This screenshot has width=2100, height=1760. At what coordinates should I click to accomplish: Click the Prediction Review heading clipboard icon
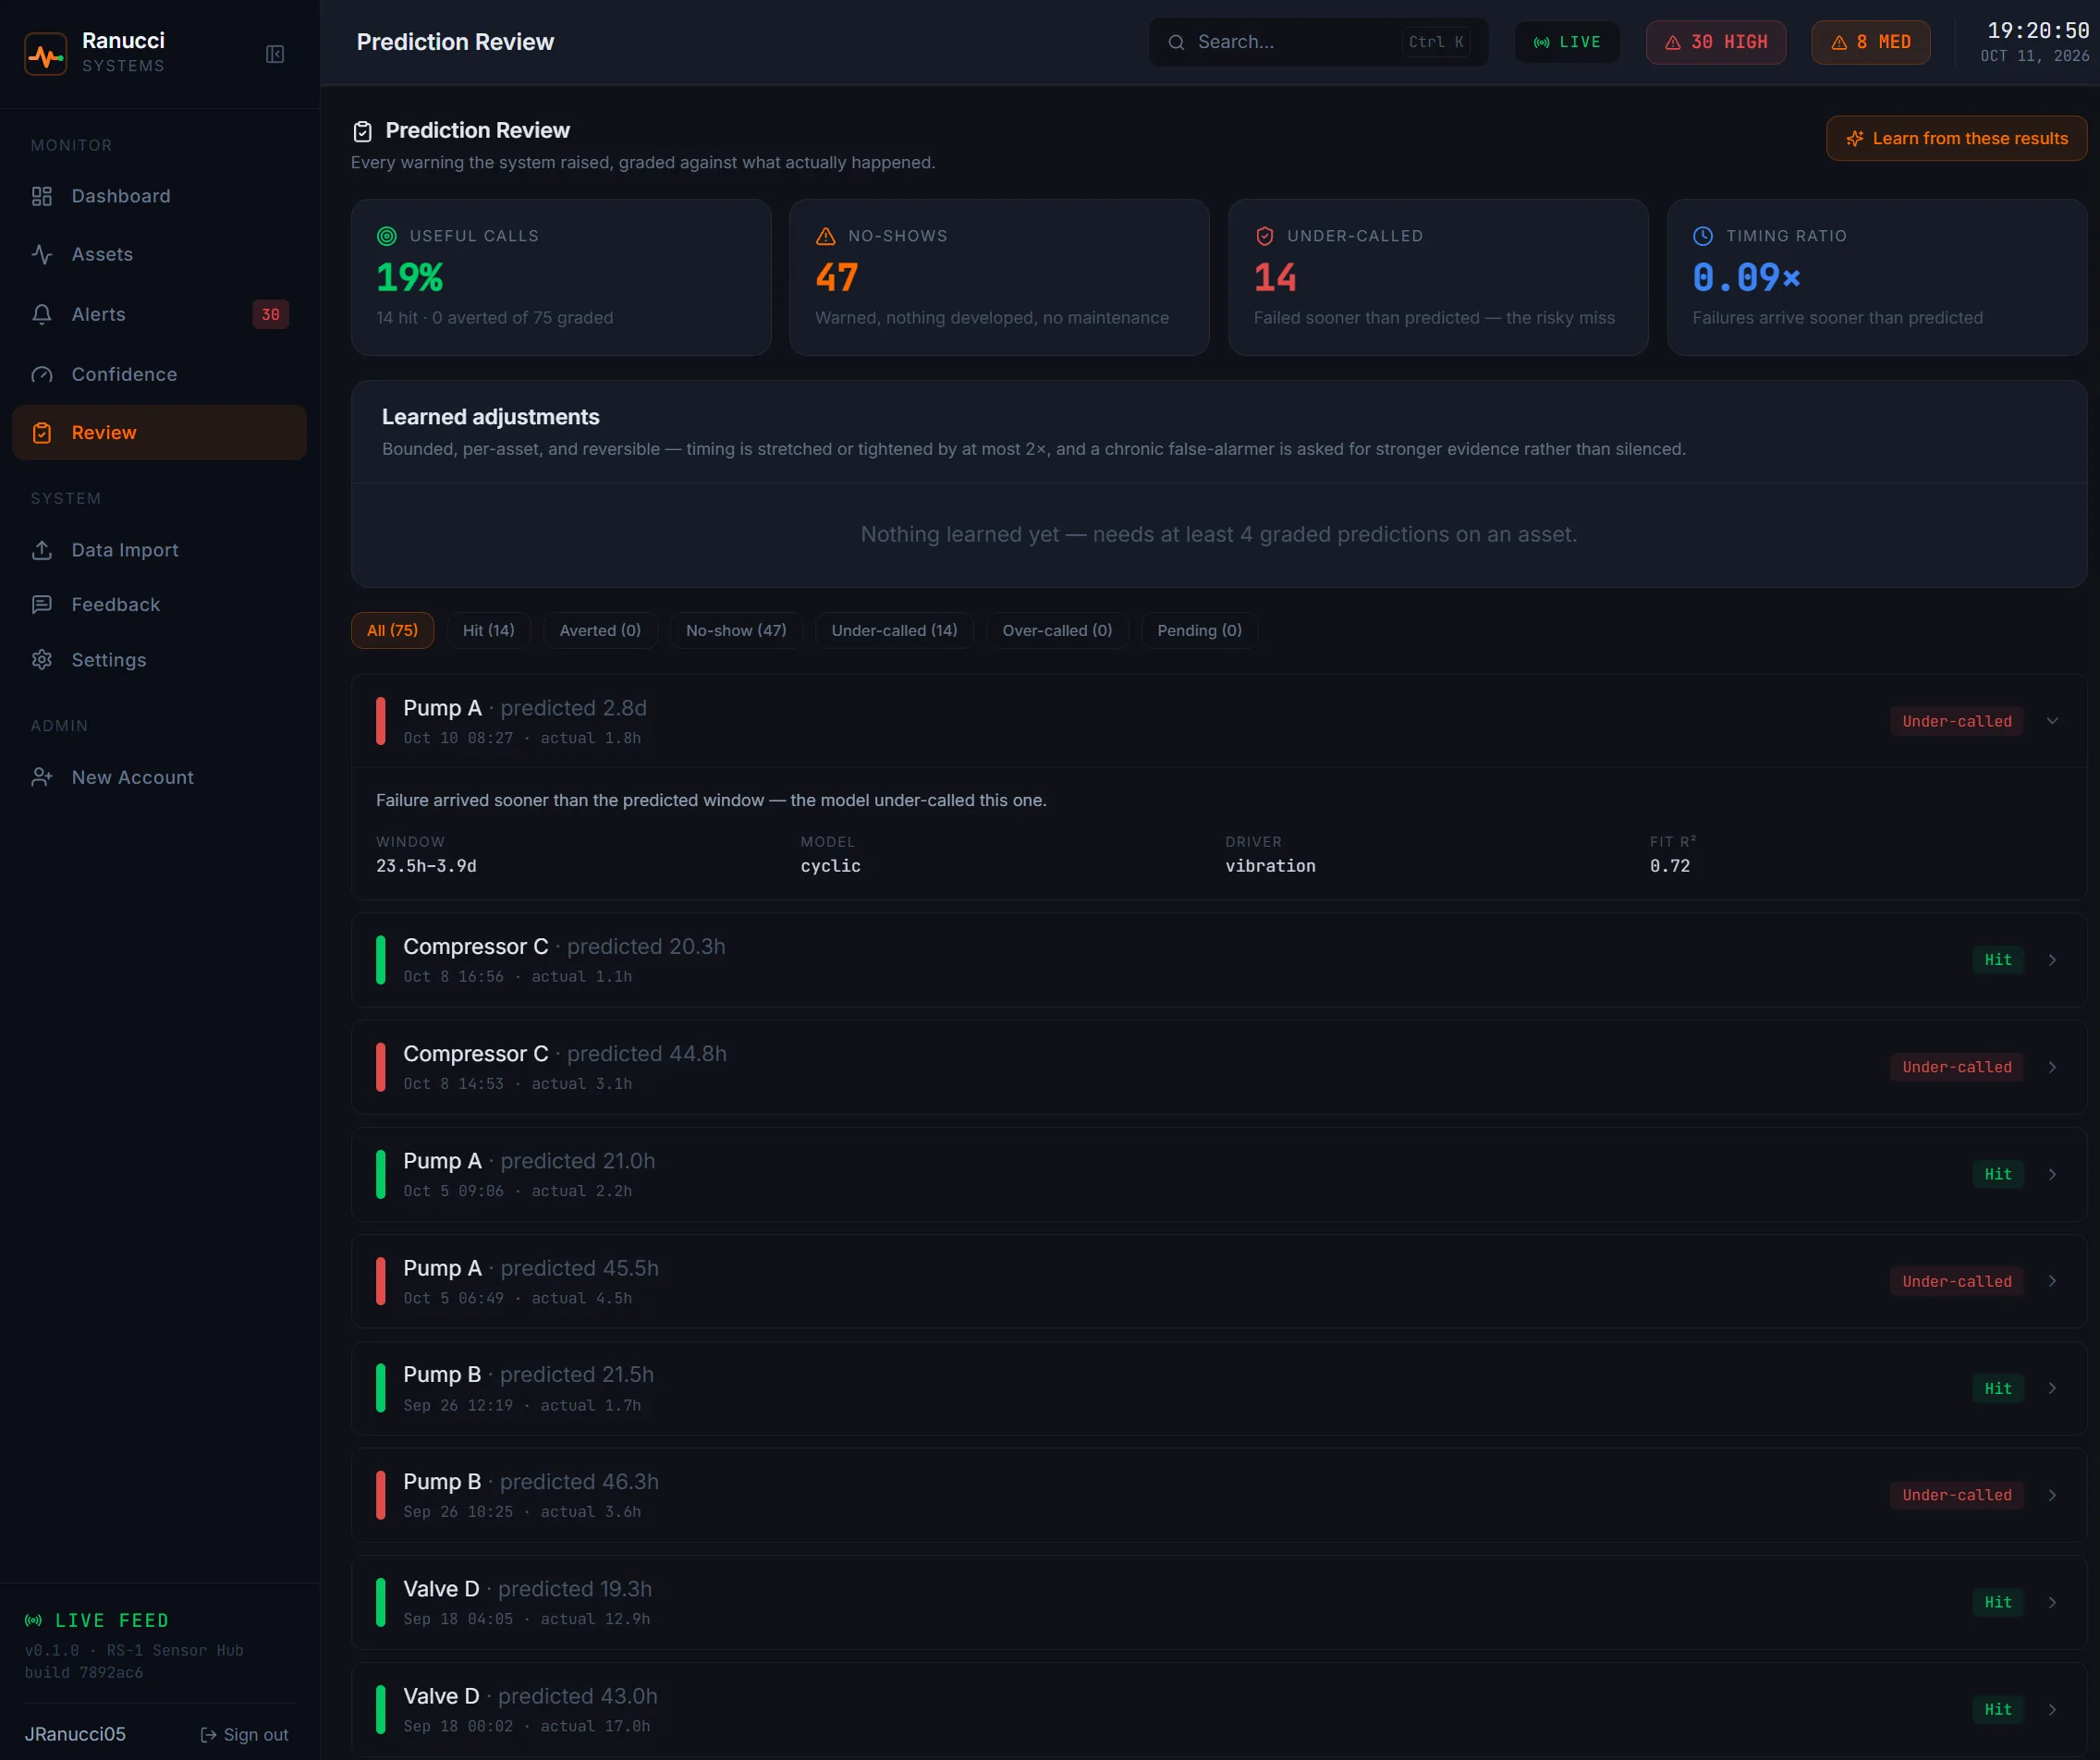[x=363, y=131]
